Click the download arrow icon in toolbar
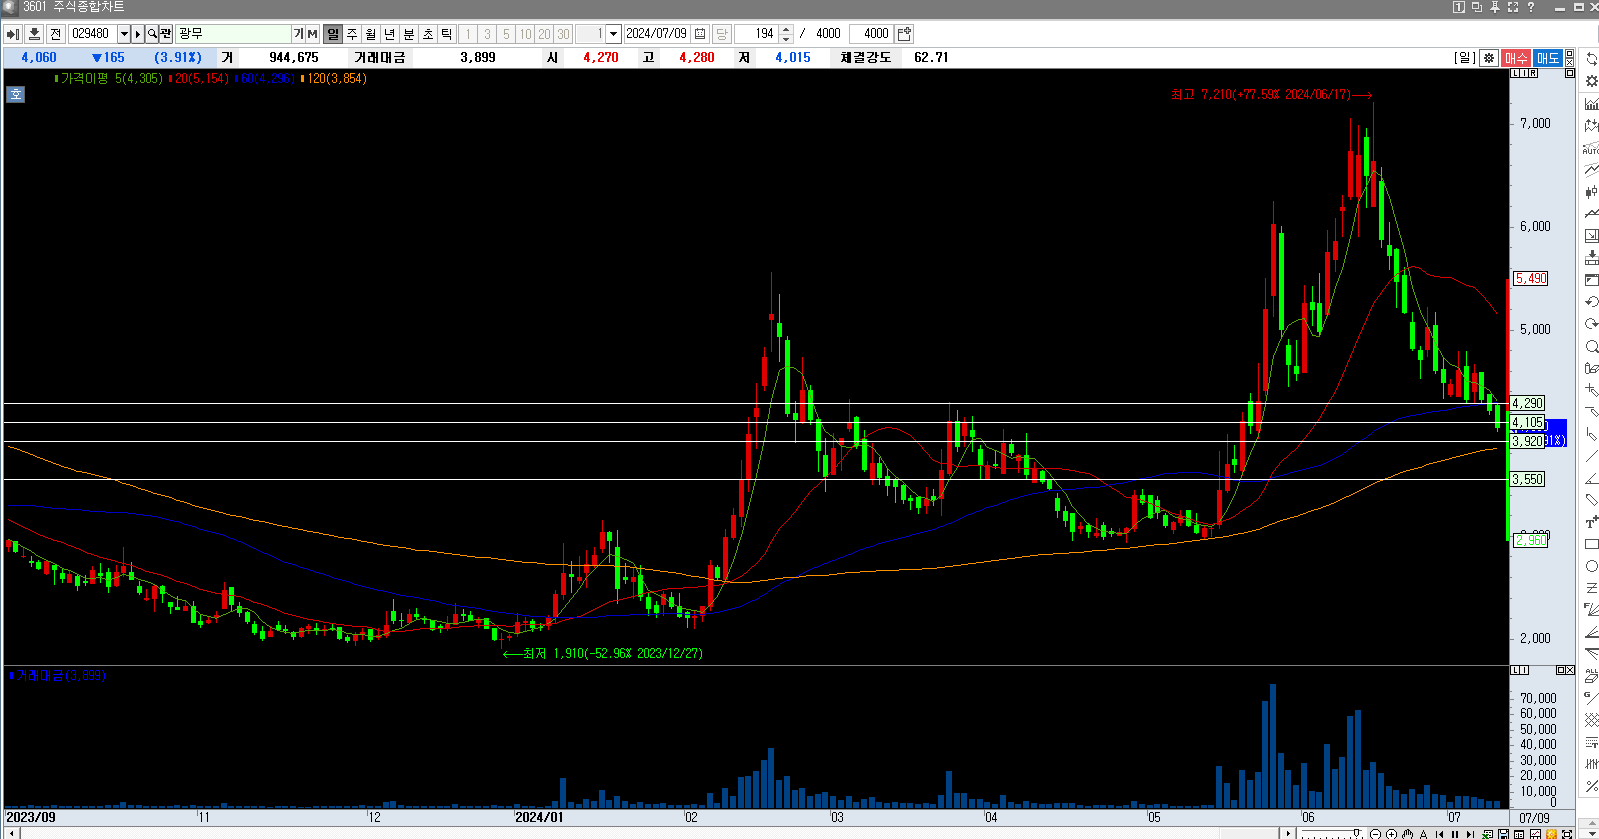 click(x=34, y=34)
